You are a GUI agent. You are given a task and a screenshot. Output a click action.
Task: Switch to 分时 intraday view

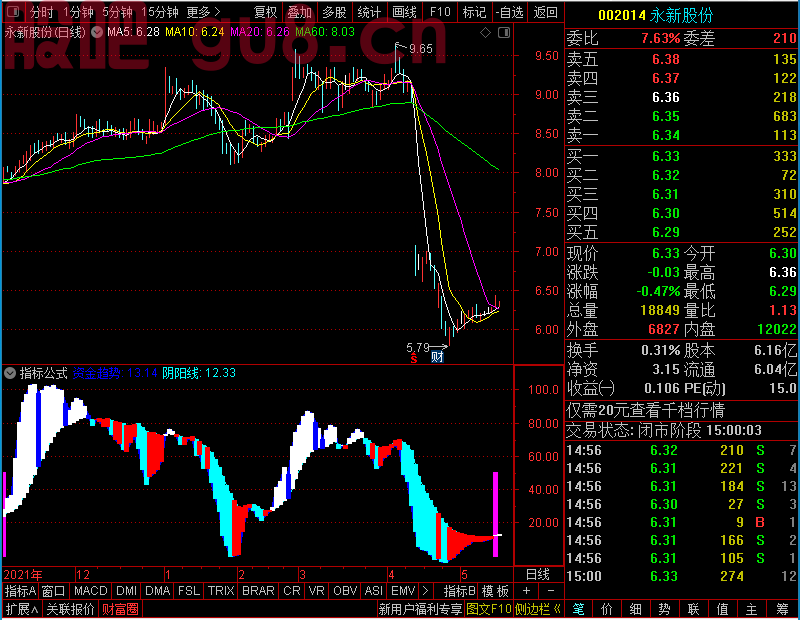pyautogui.click(x=41, y=12)
